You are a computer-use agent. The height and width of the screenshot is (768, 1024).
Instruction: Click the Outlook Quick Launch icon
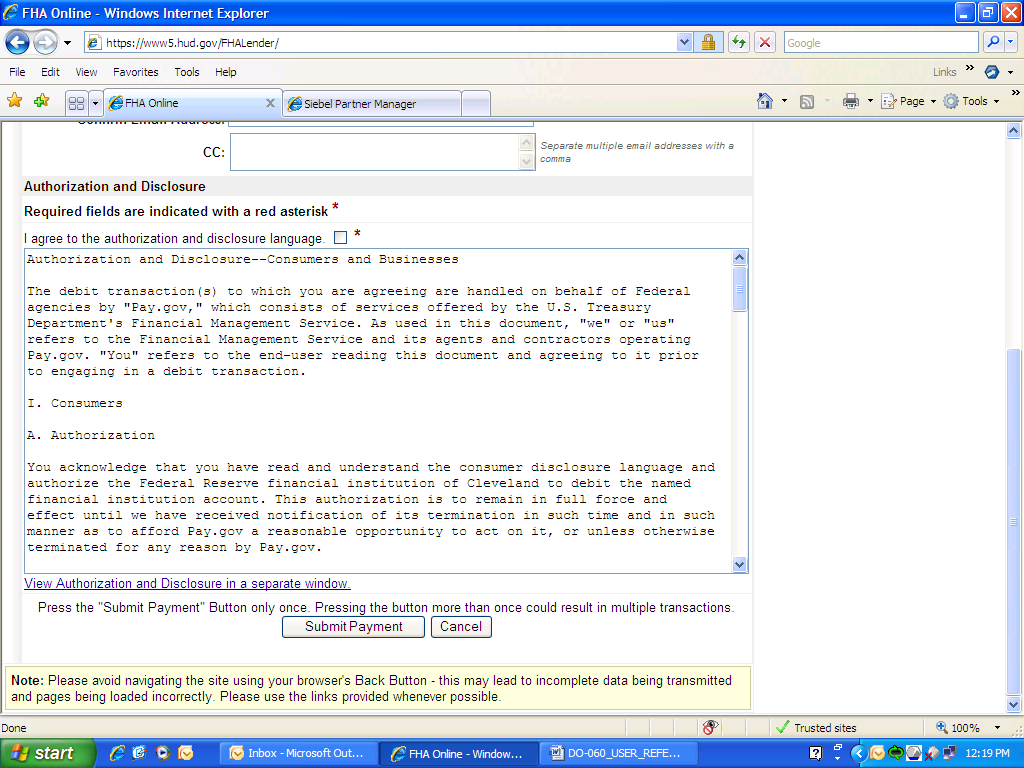(185, 753)
